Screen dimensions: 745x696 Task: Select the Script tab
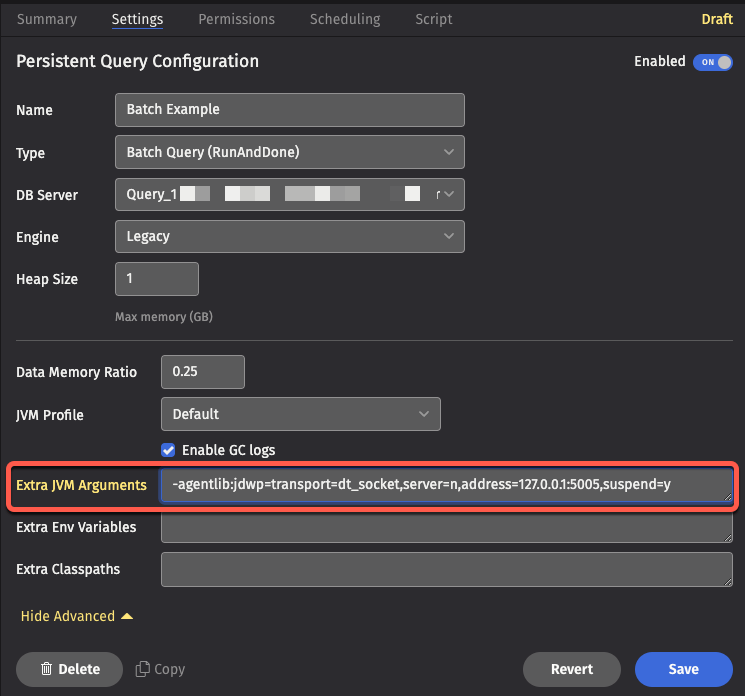(x=433, y=19)
